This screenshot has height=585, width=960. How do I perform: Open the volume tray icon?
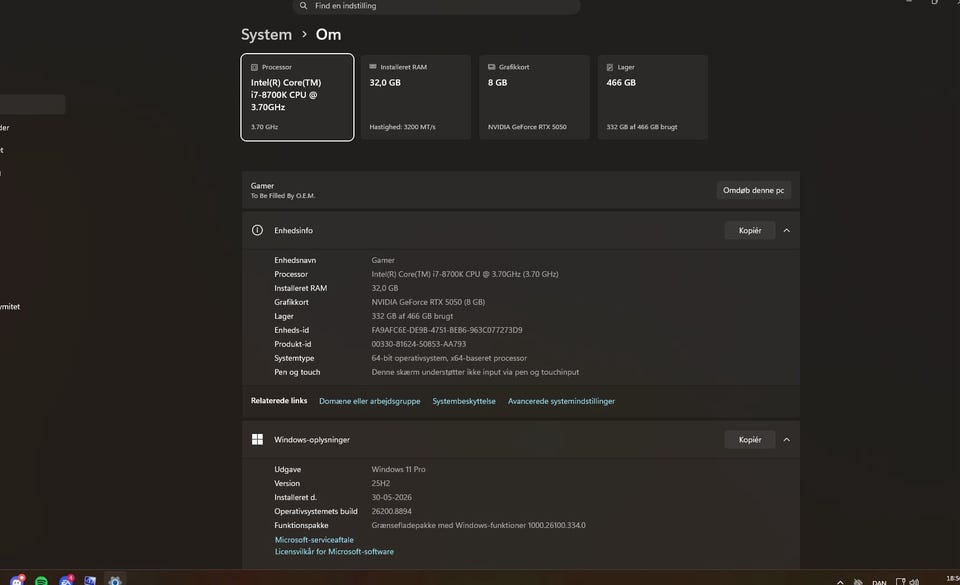click(x=914, y=582)
